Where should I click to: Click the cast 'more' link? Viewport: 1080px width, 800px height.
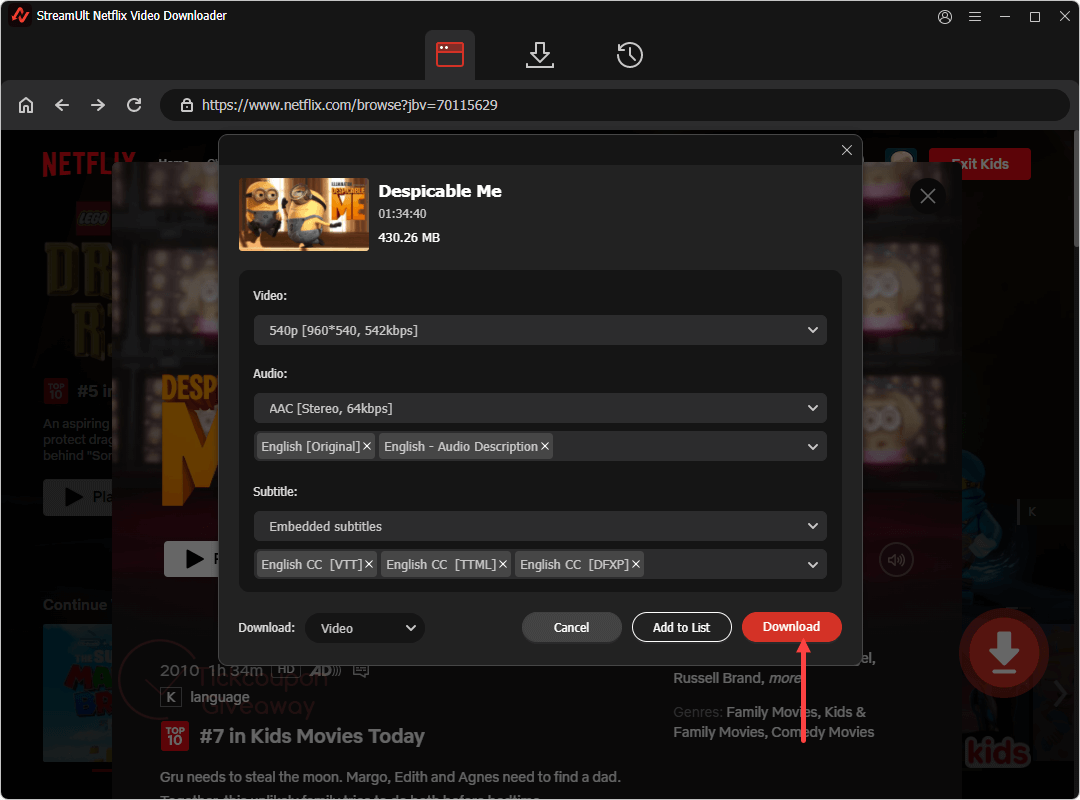tap(785, 678)
